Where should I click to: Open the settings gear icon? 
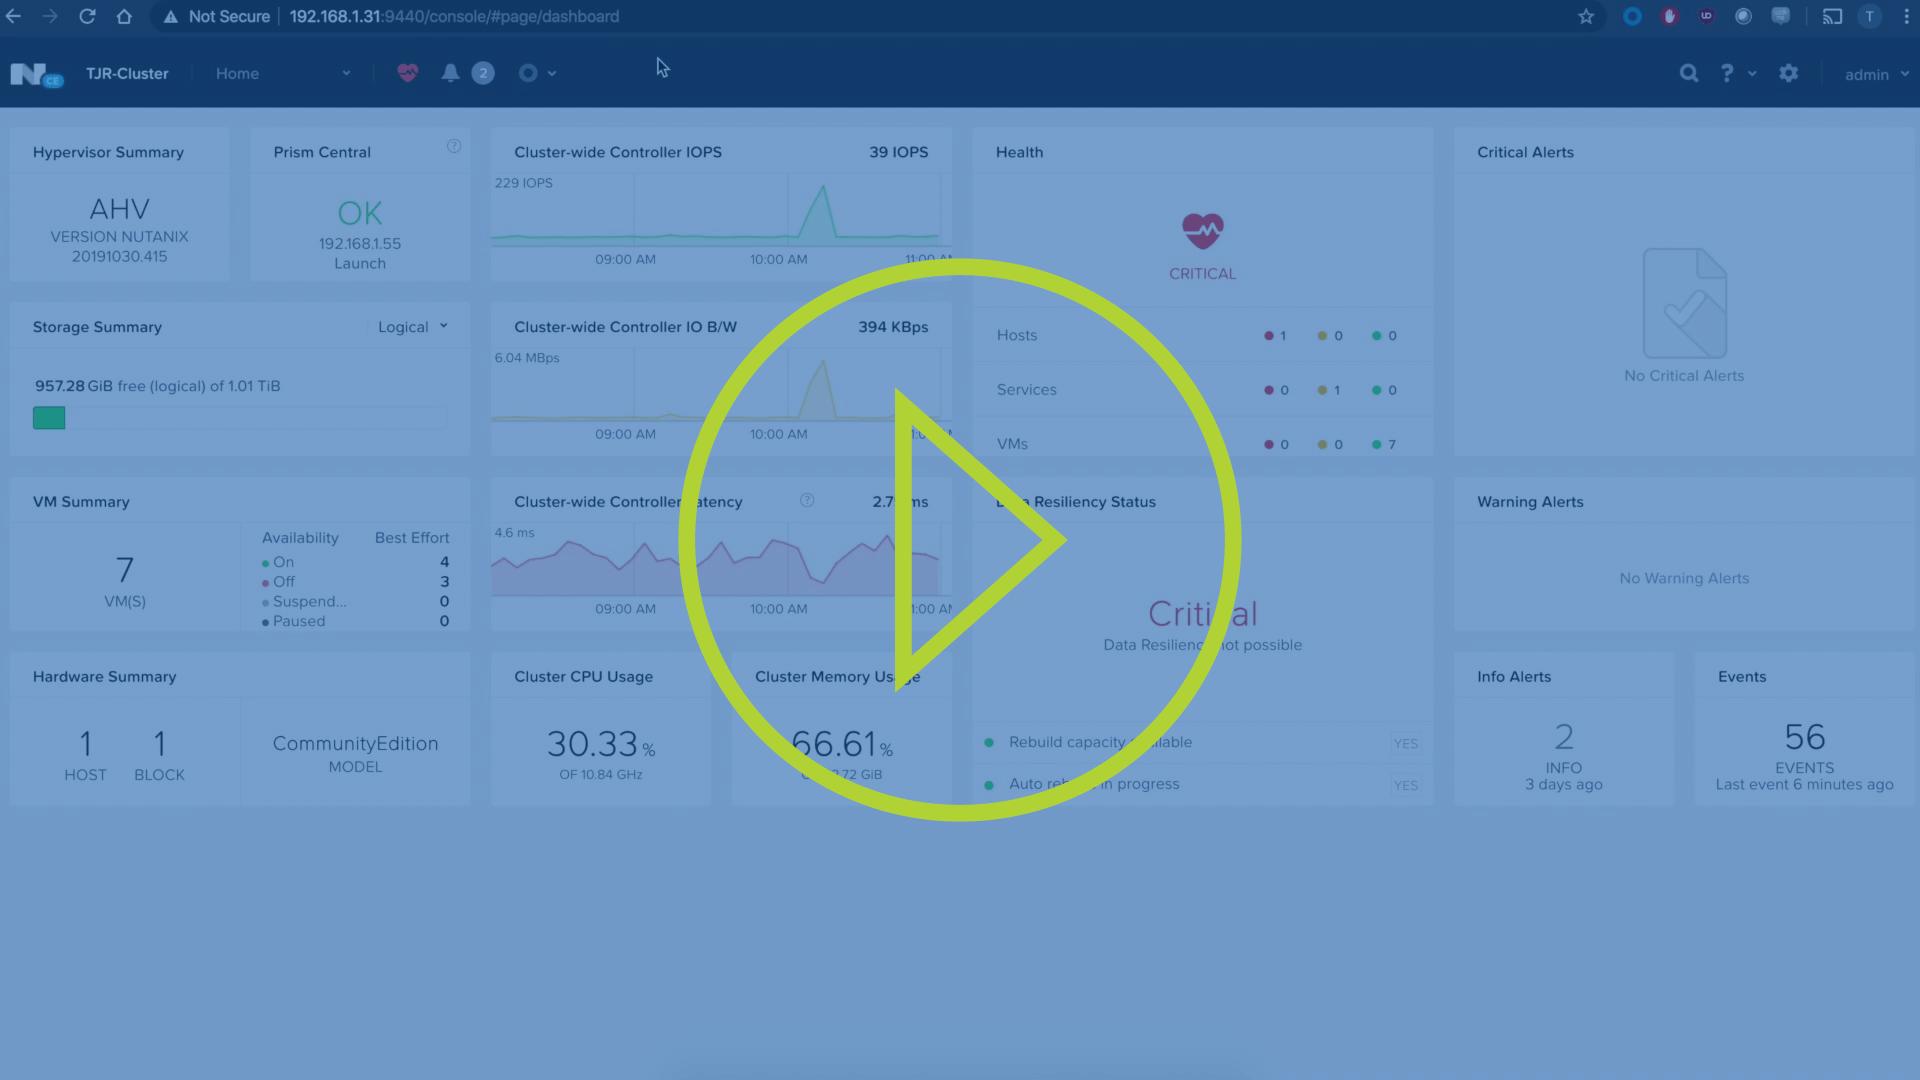pyautogui.click(x=1789, y=73)
